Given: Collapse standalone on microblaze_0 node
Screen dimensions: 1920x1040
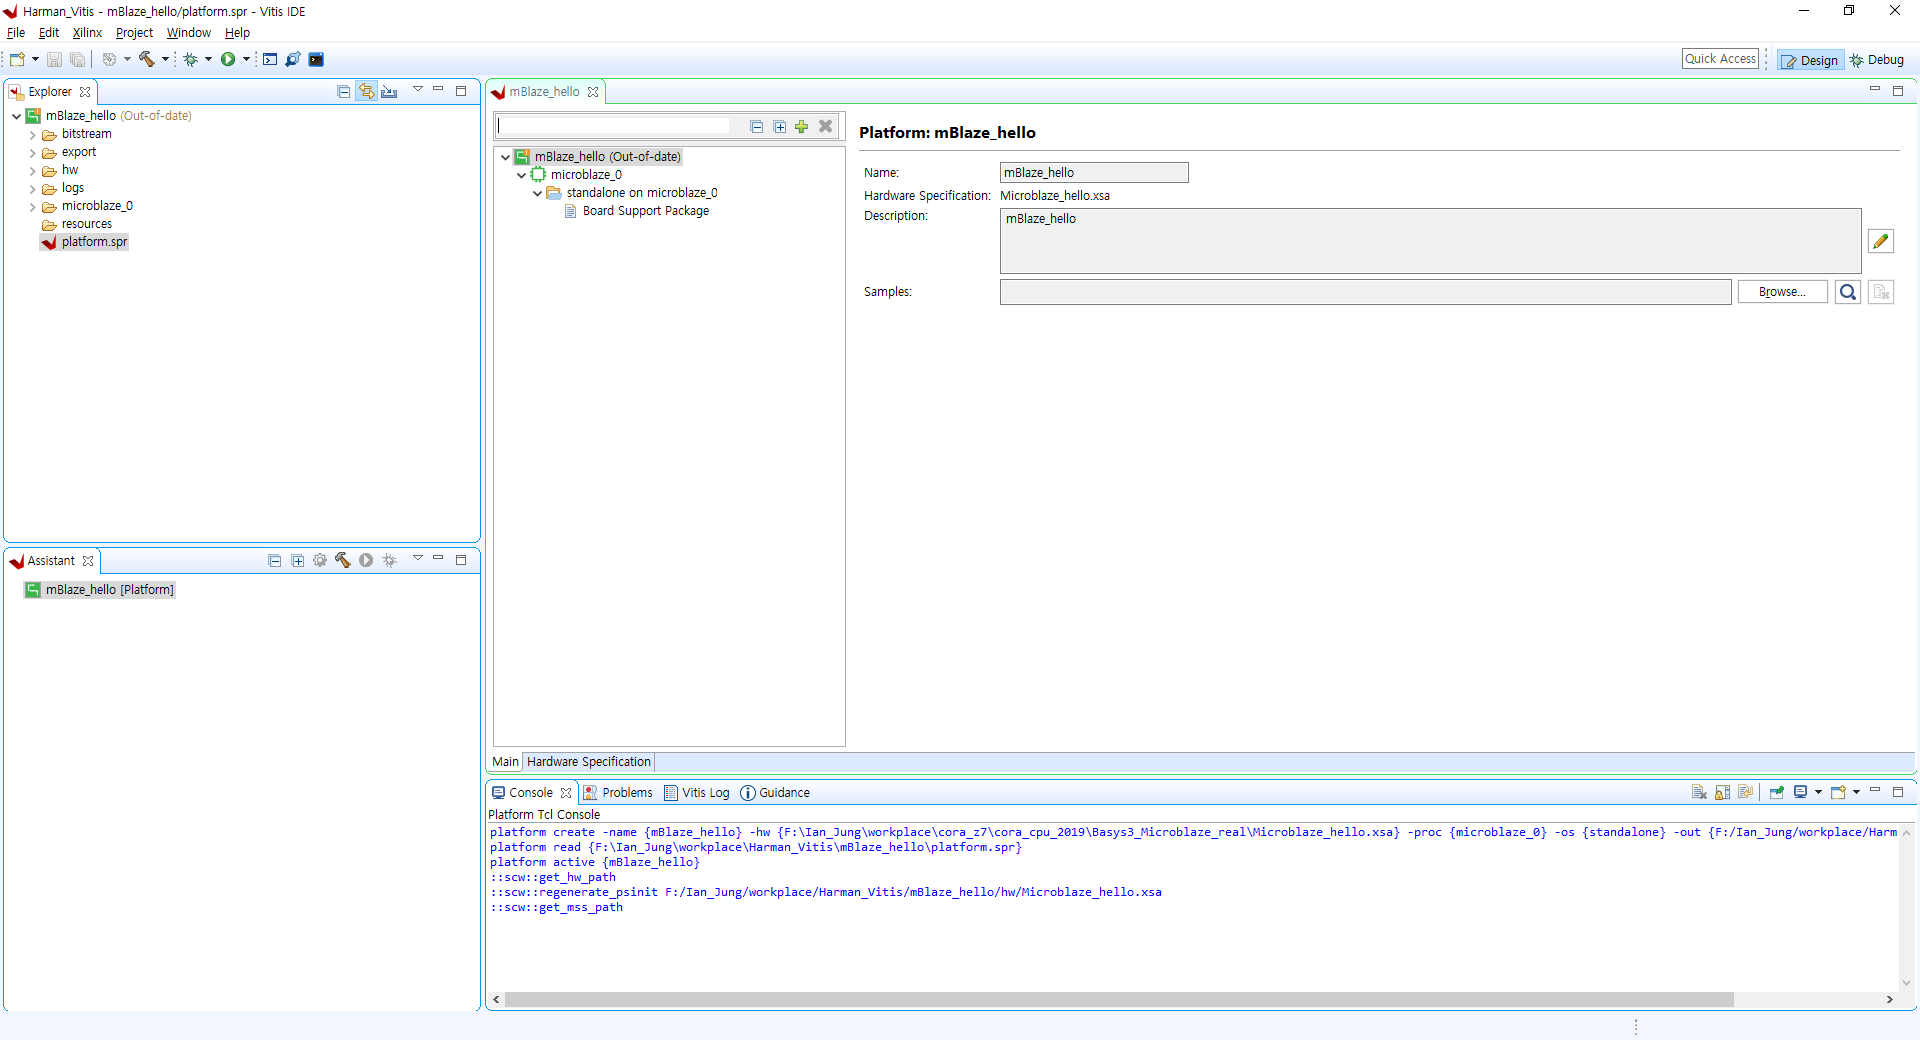Looking at the screenshot, I should [538, 194].
